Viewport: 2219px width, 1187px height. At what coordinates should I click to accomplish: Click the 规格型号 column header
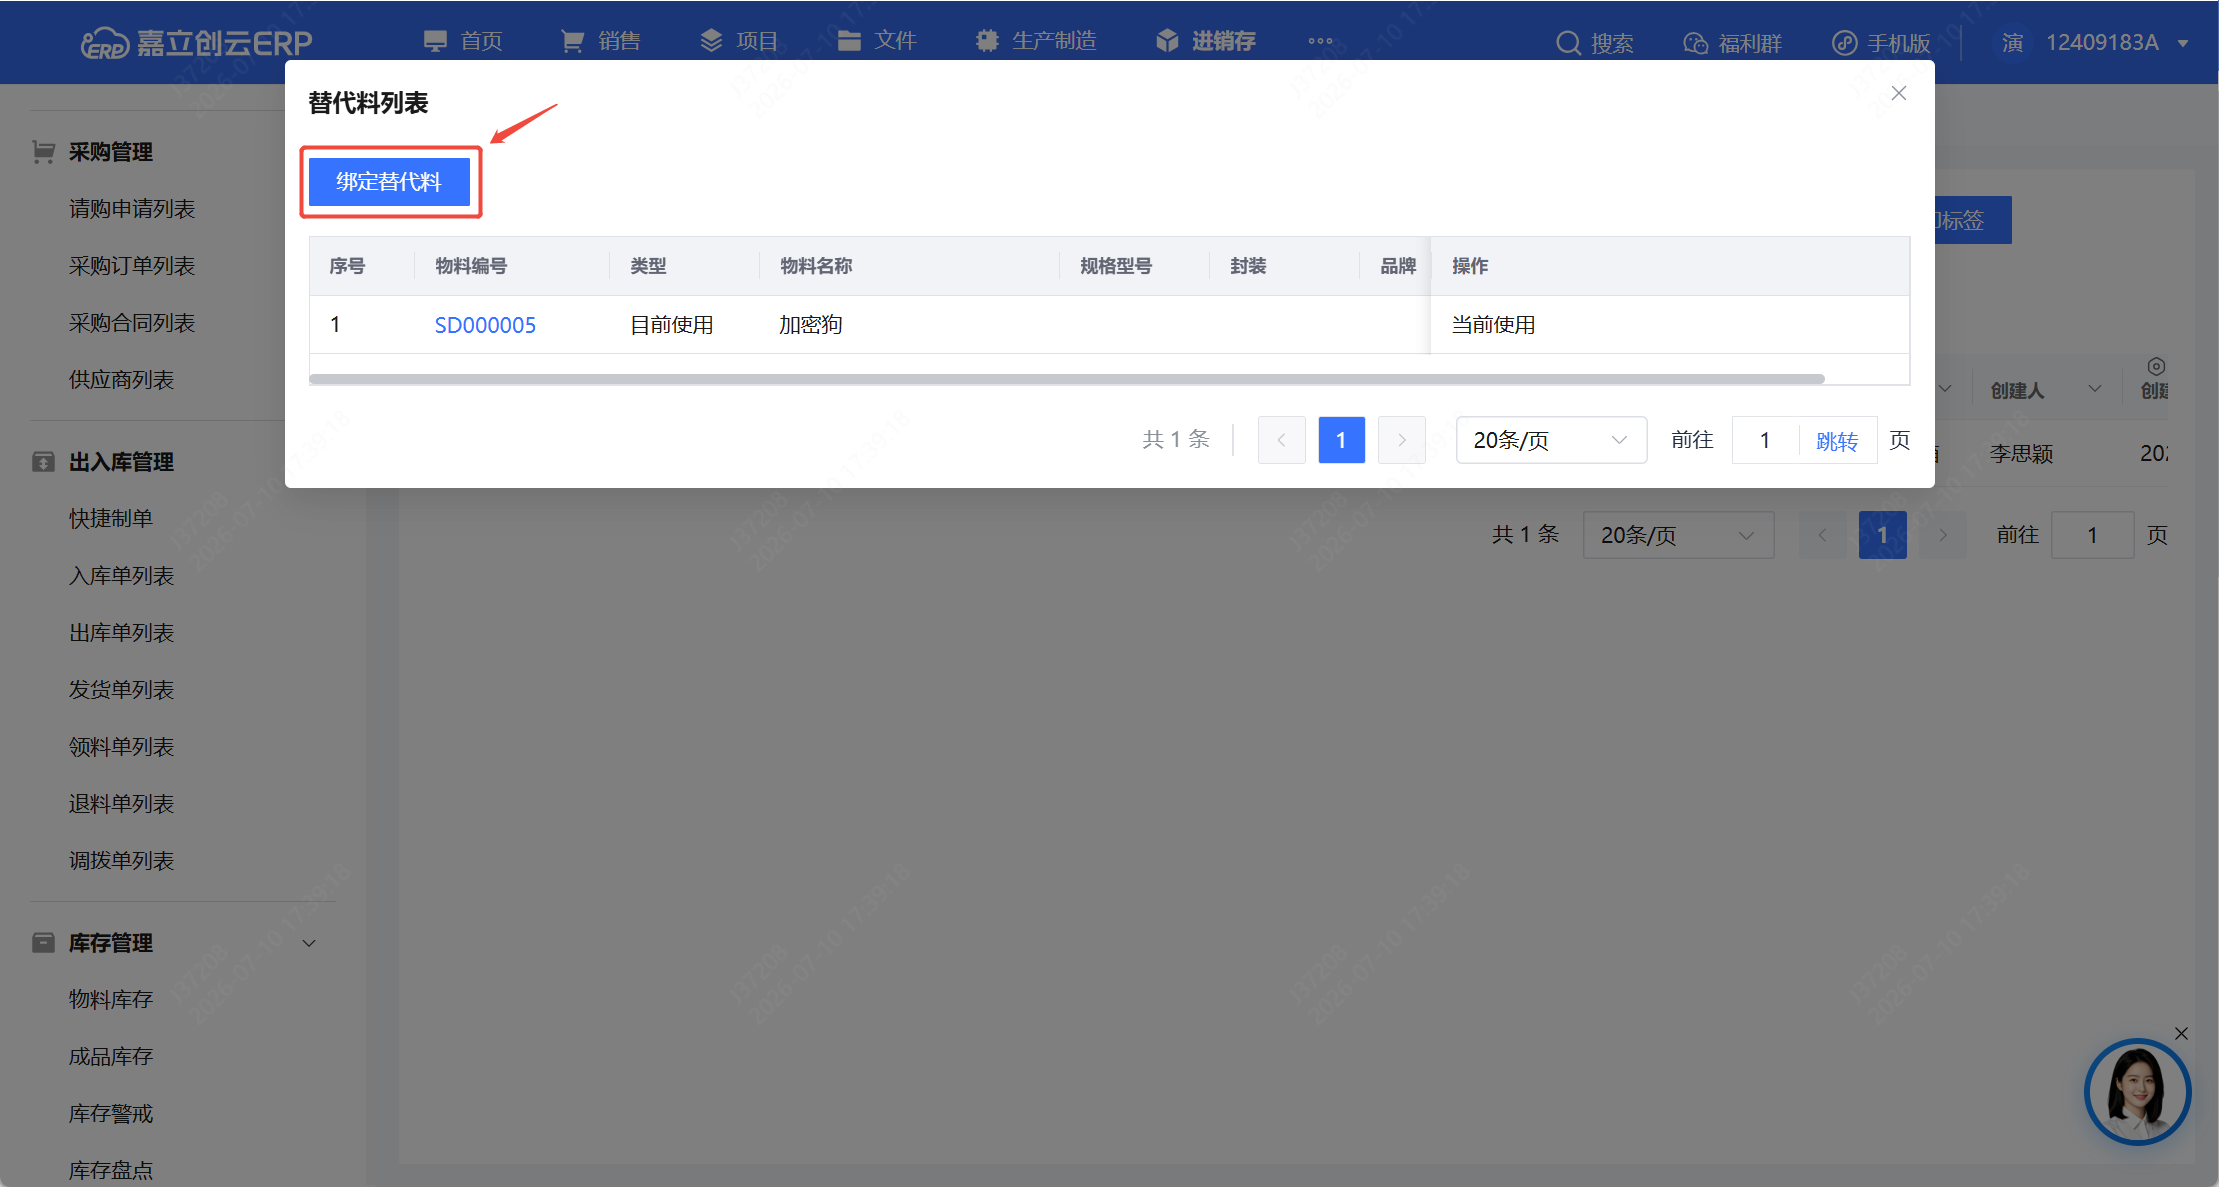coord(1116,266)
